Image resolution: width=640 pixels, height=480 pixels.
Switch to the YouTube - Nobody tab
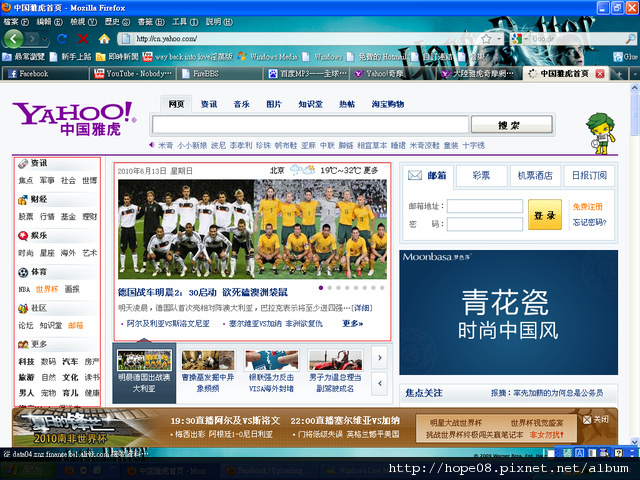point(132,73)
